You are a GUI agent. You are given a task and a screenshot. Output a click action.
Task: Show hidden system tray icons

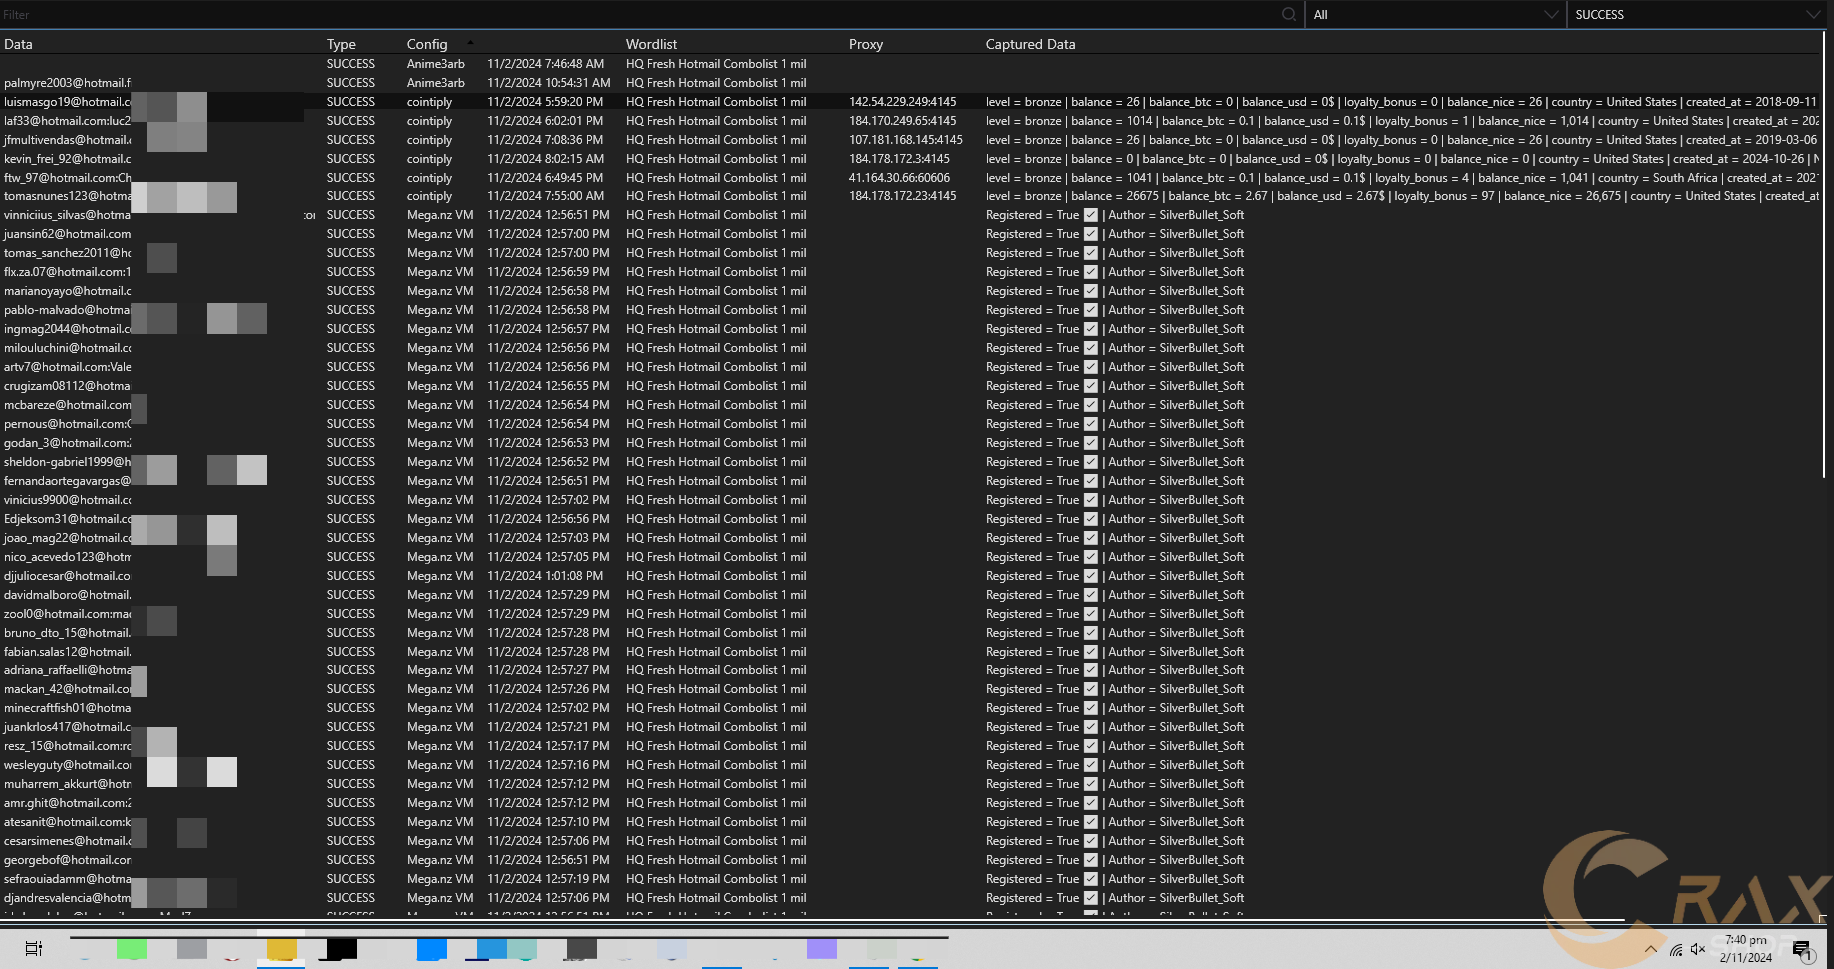click(x=1650, y=949)
